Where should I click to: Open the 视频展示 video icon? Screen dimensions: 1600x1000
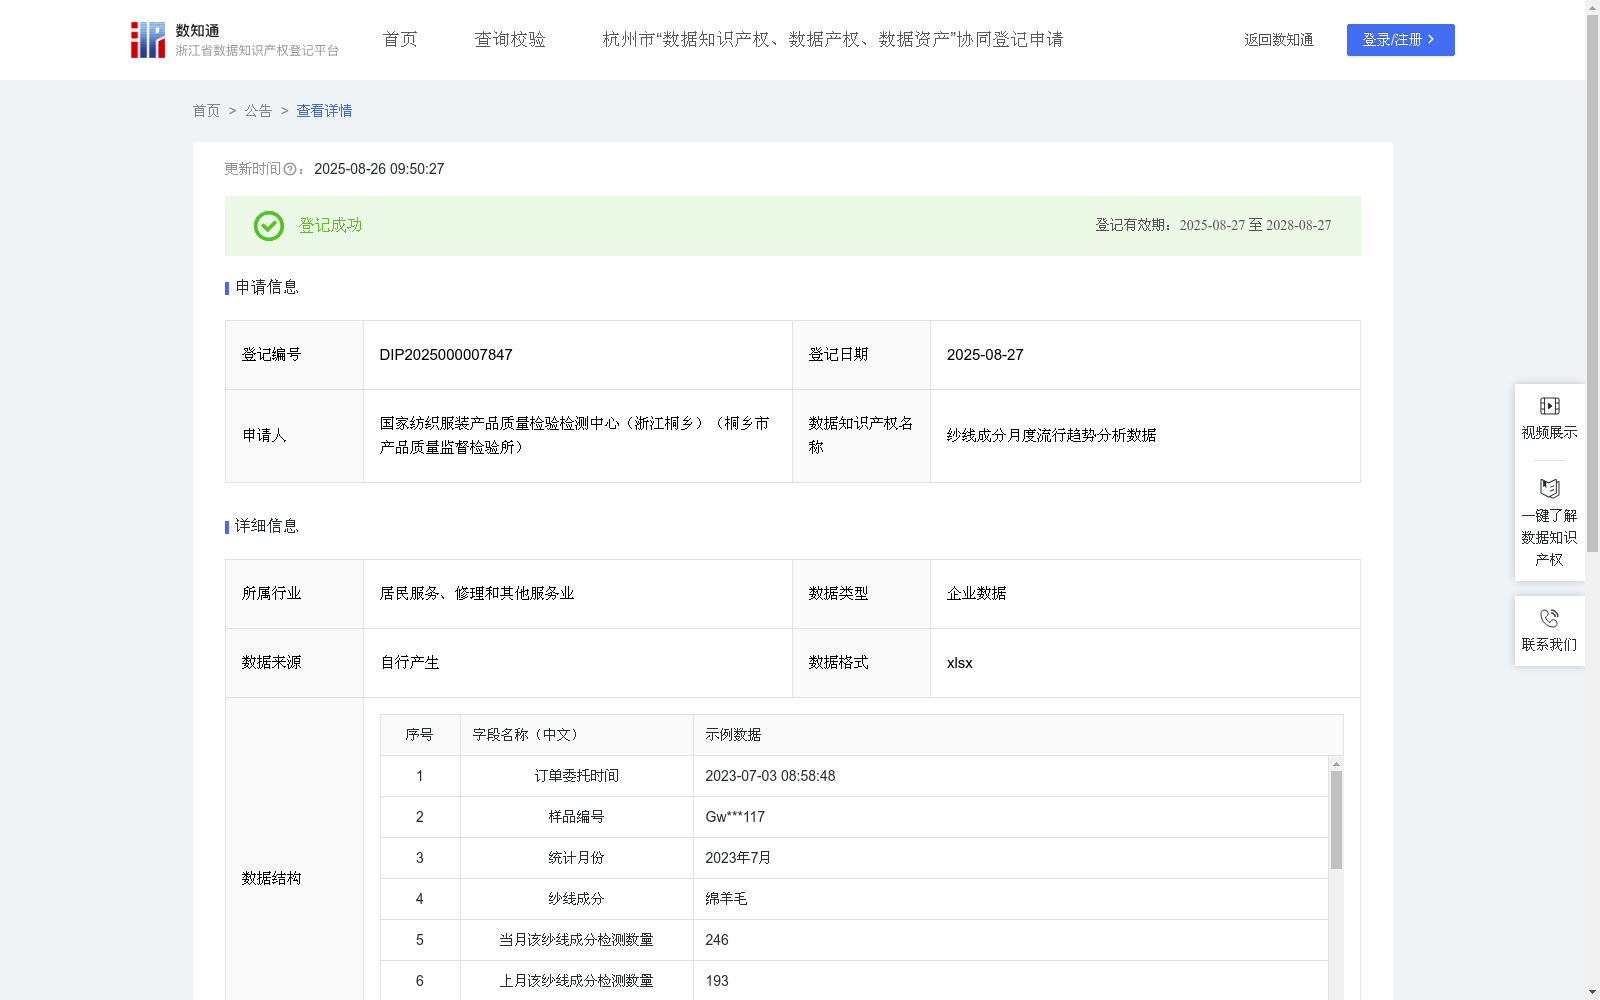click(1549, 406)
